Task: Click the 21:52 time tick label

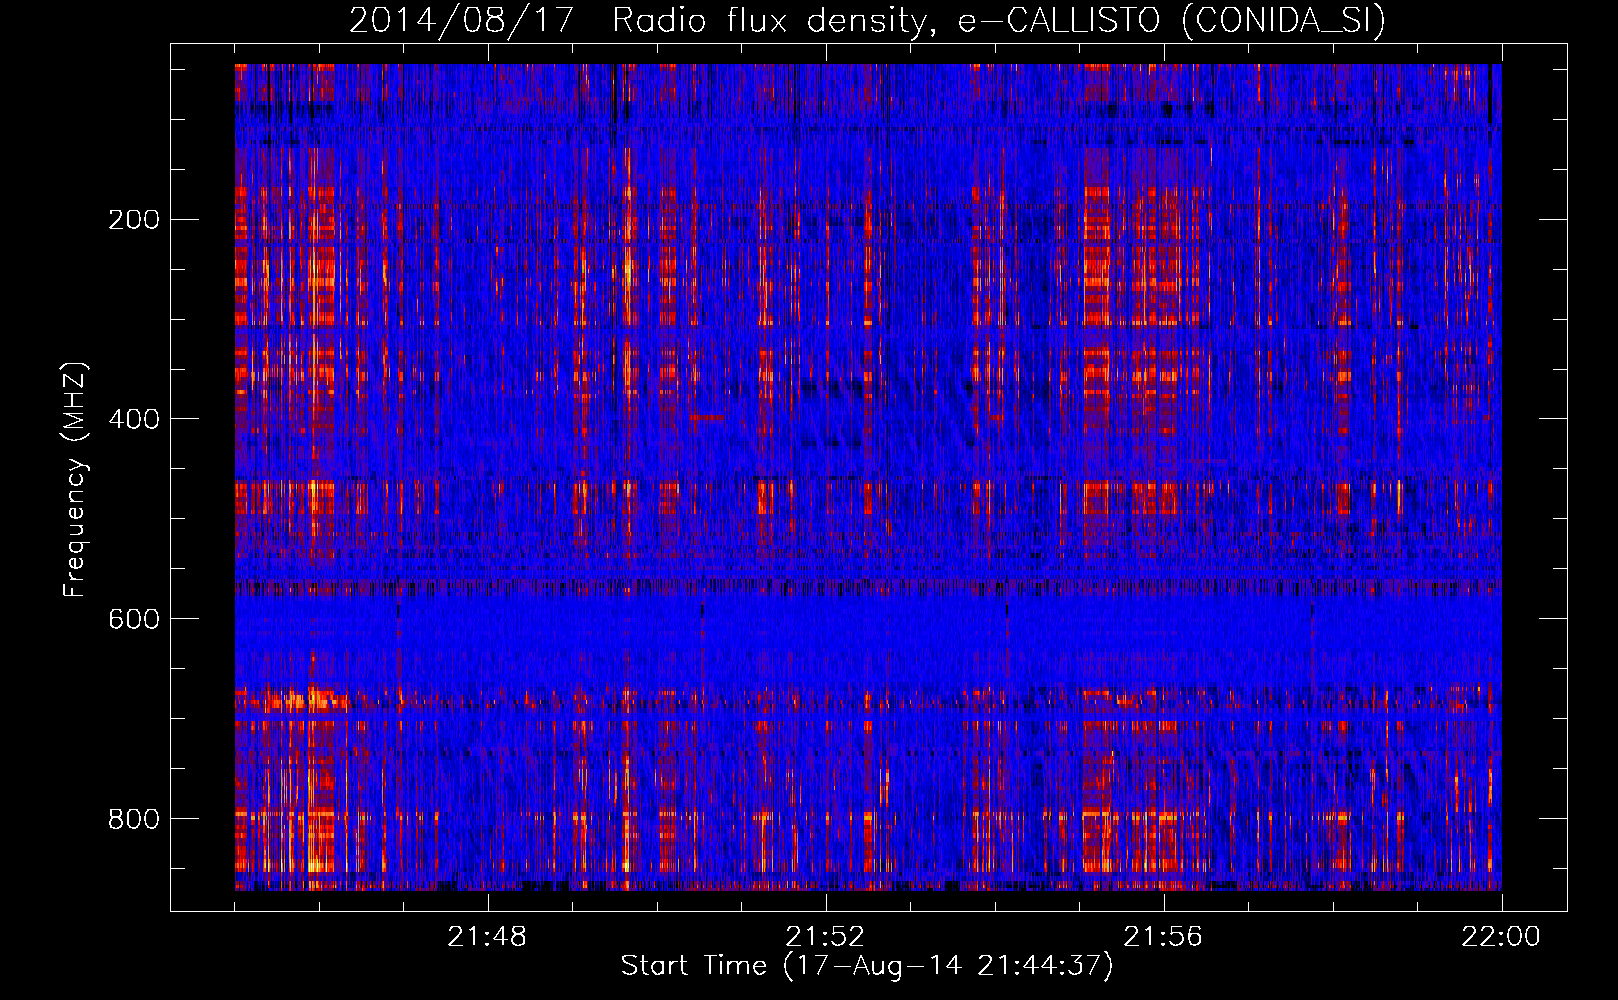Action: point(825,937)
